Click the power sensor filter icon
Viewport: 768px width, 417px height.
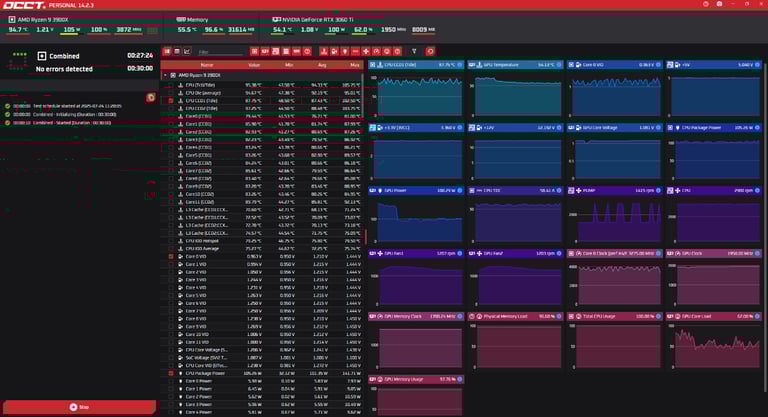point(345,51)
